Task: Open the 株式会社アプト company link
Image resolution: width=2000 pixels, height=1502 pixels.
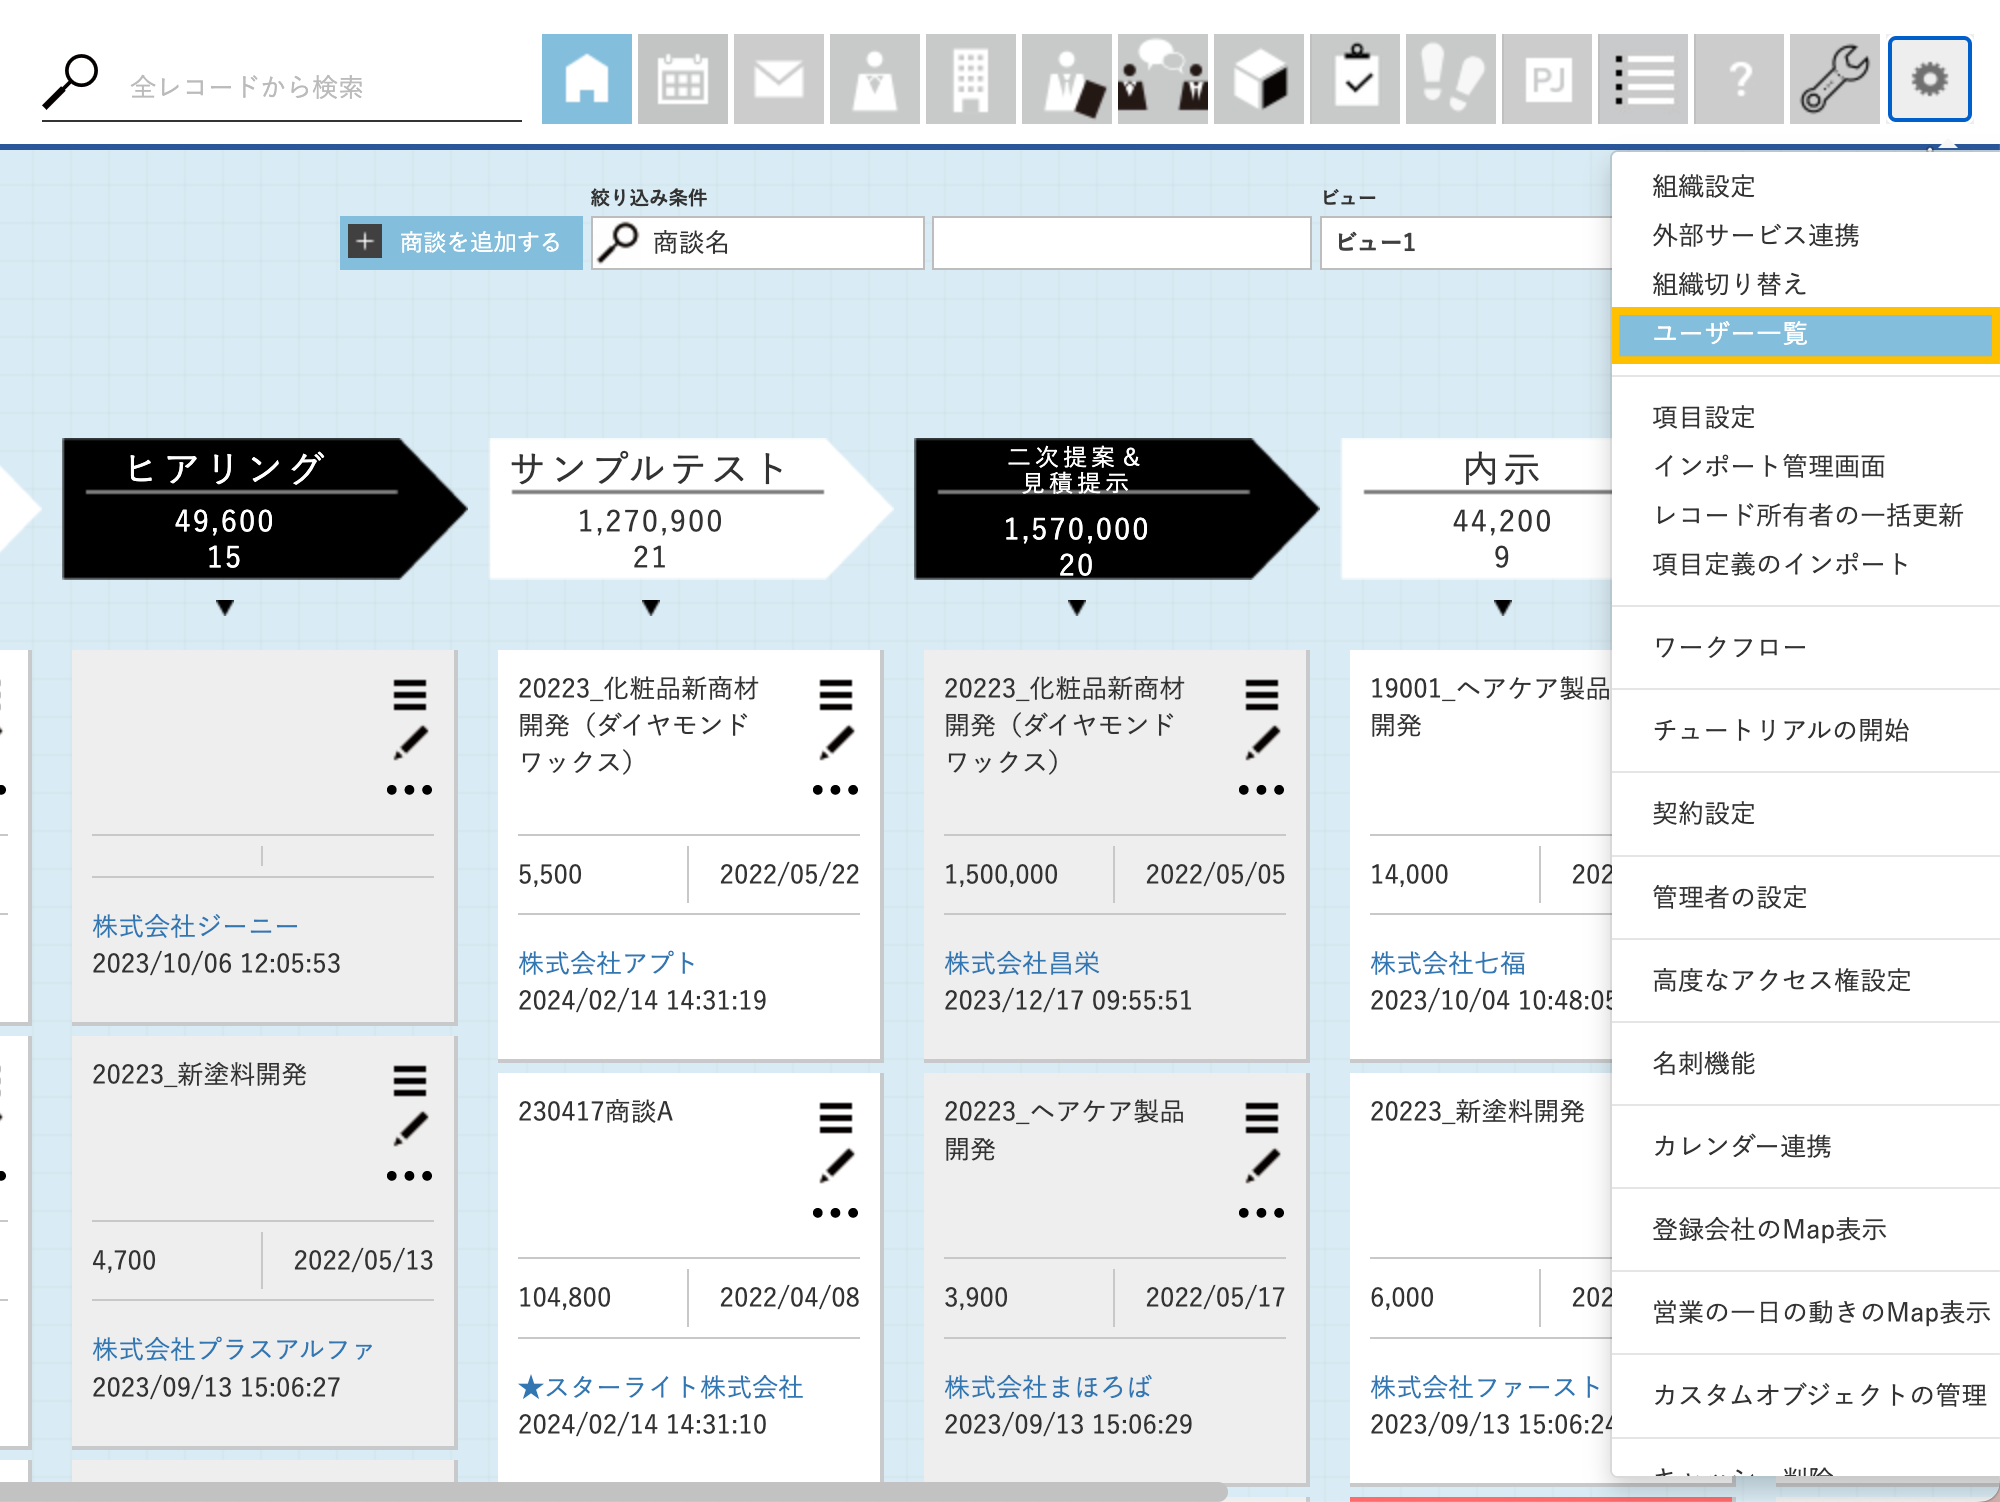Action: pyautogui.click(x=607, y=963)
